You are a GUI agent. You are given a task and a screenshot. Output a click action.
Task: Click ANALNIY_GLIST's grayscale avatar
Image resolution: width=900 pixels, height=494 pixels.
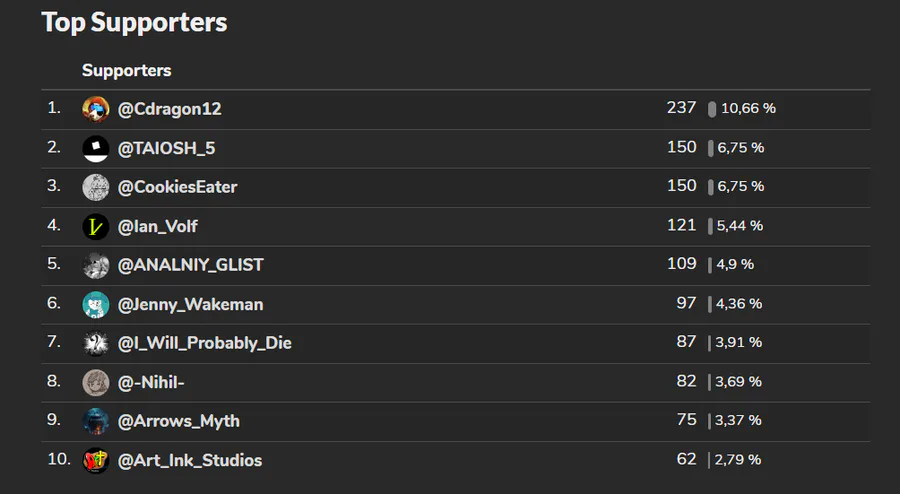tap(95, 265)
